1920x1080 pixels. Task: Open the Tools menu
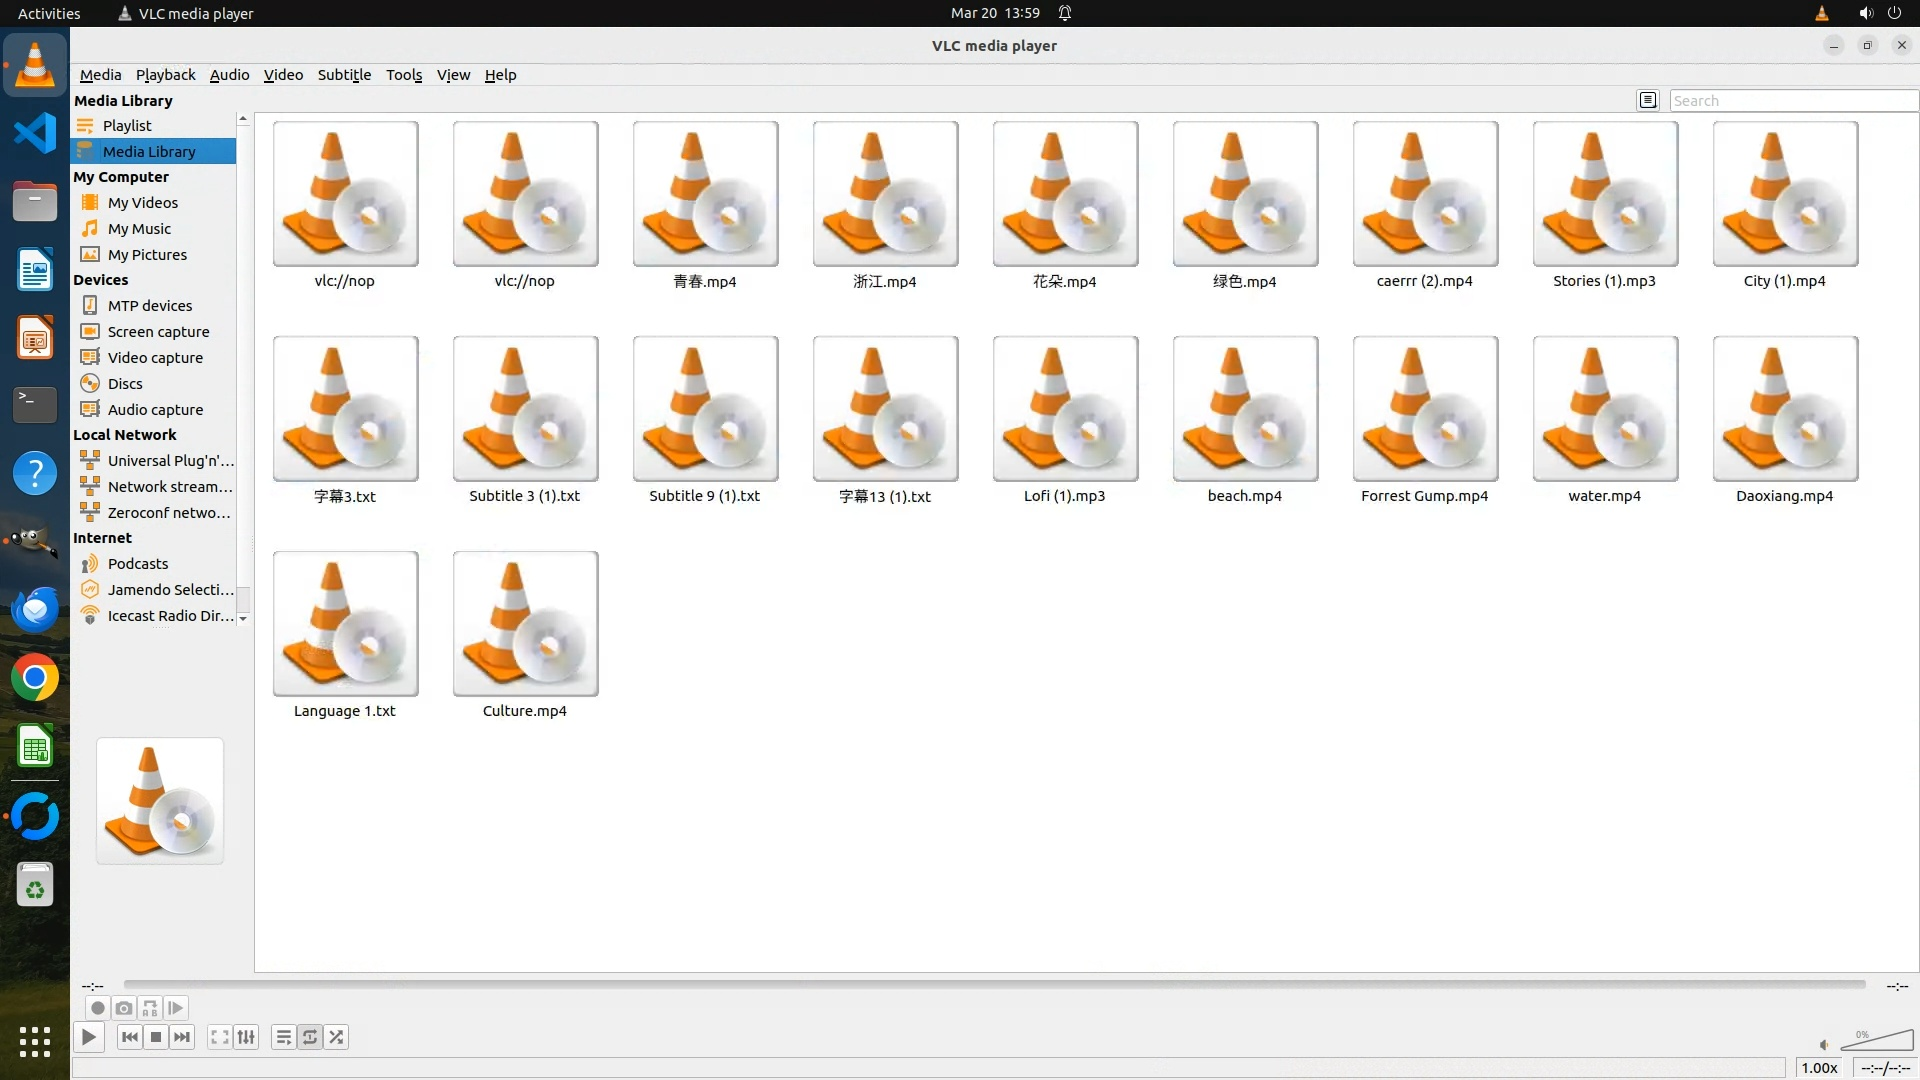(404, 75)
